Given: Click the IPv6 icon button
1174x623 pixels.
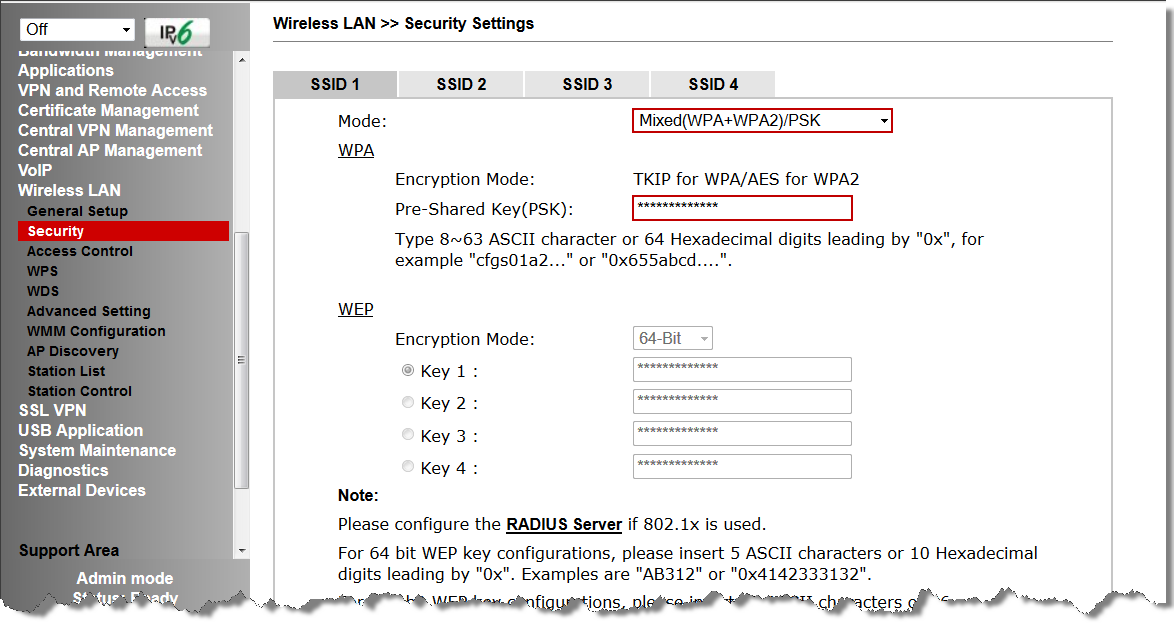Looking at the screenshot, I should point(177,31).
